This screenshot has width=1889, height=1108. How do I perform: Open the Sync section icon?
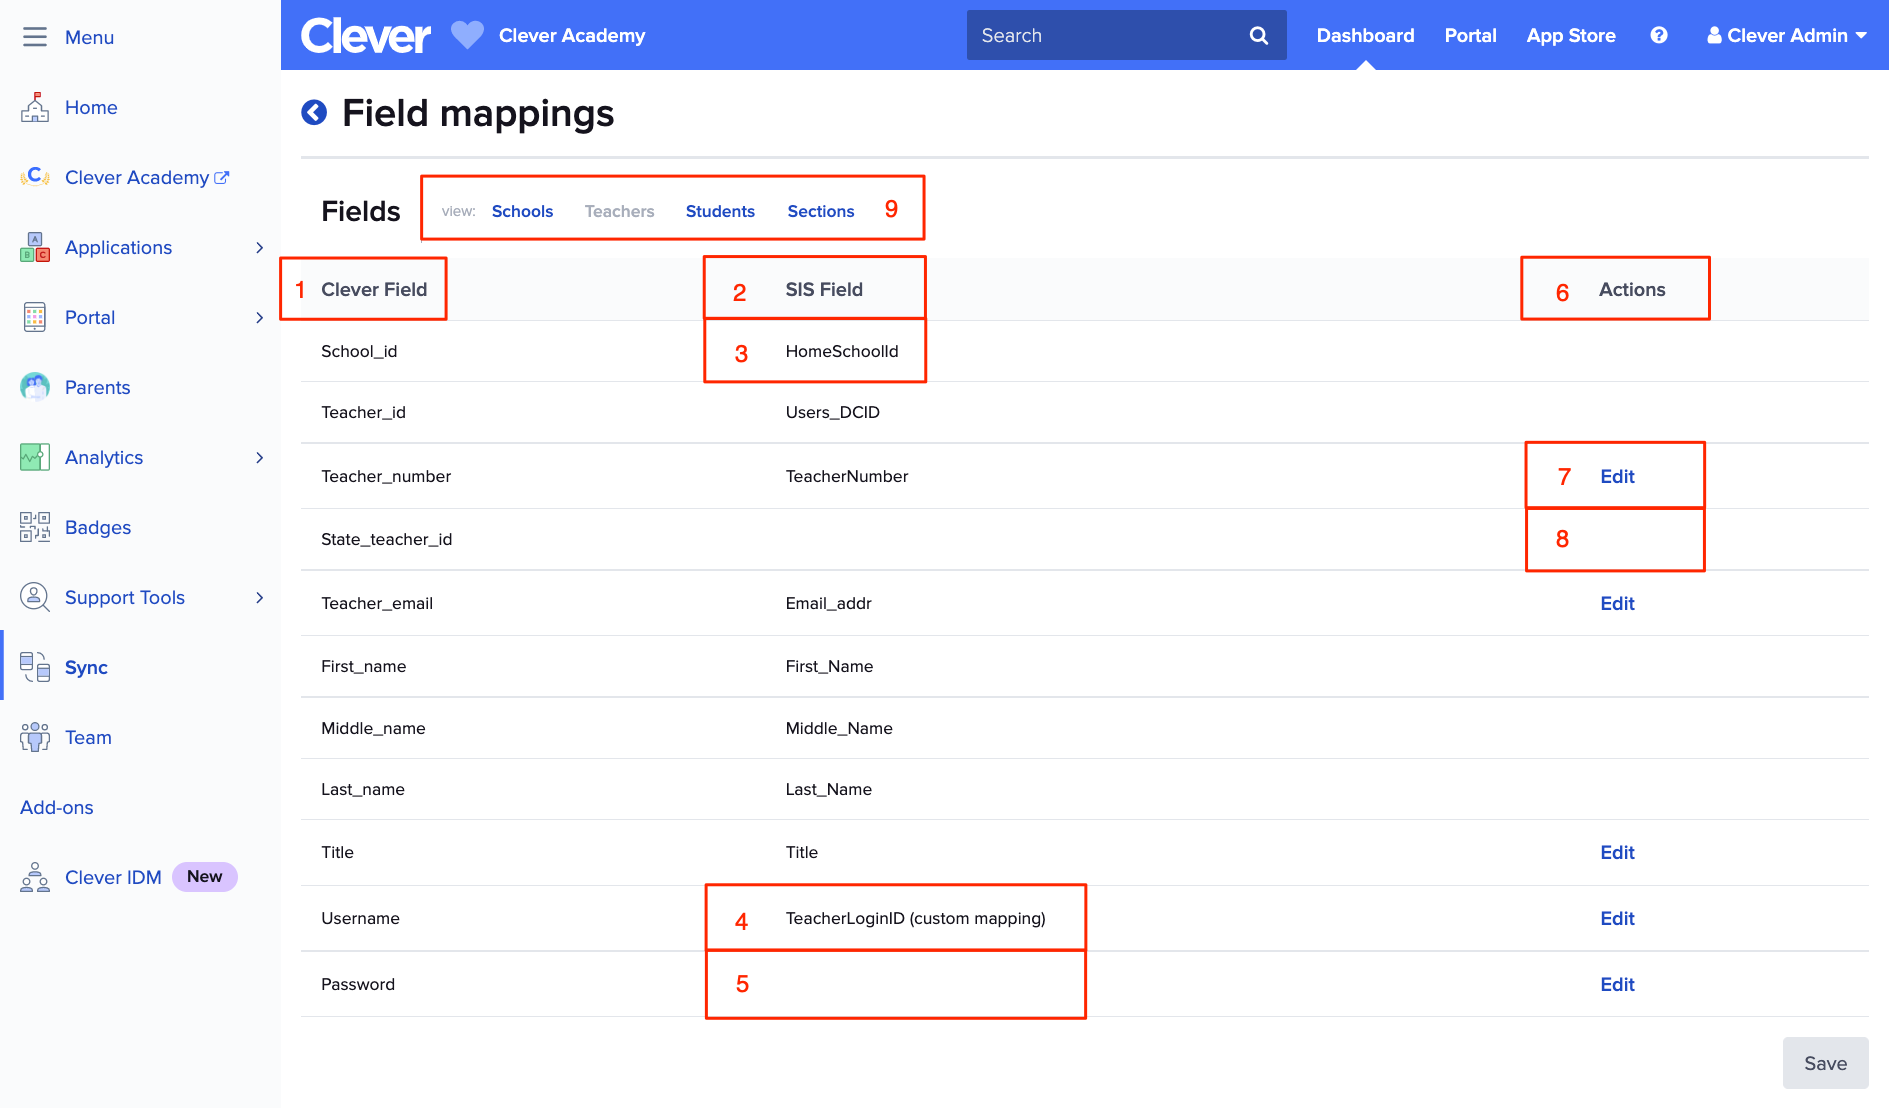click(x=35, y=667)
